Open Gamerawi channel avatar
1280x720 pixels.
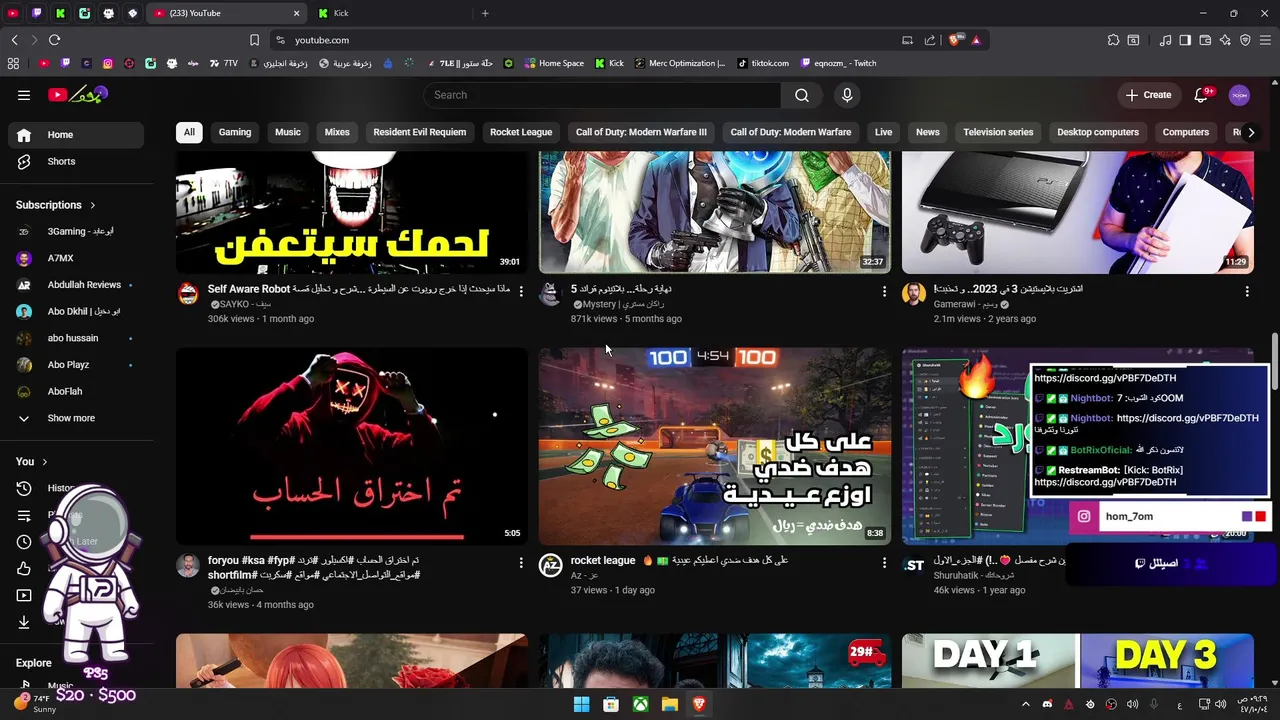click(914, 293)
